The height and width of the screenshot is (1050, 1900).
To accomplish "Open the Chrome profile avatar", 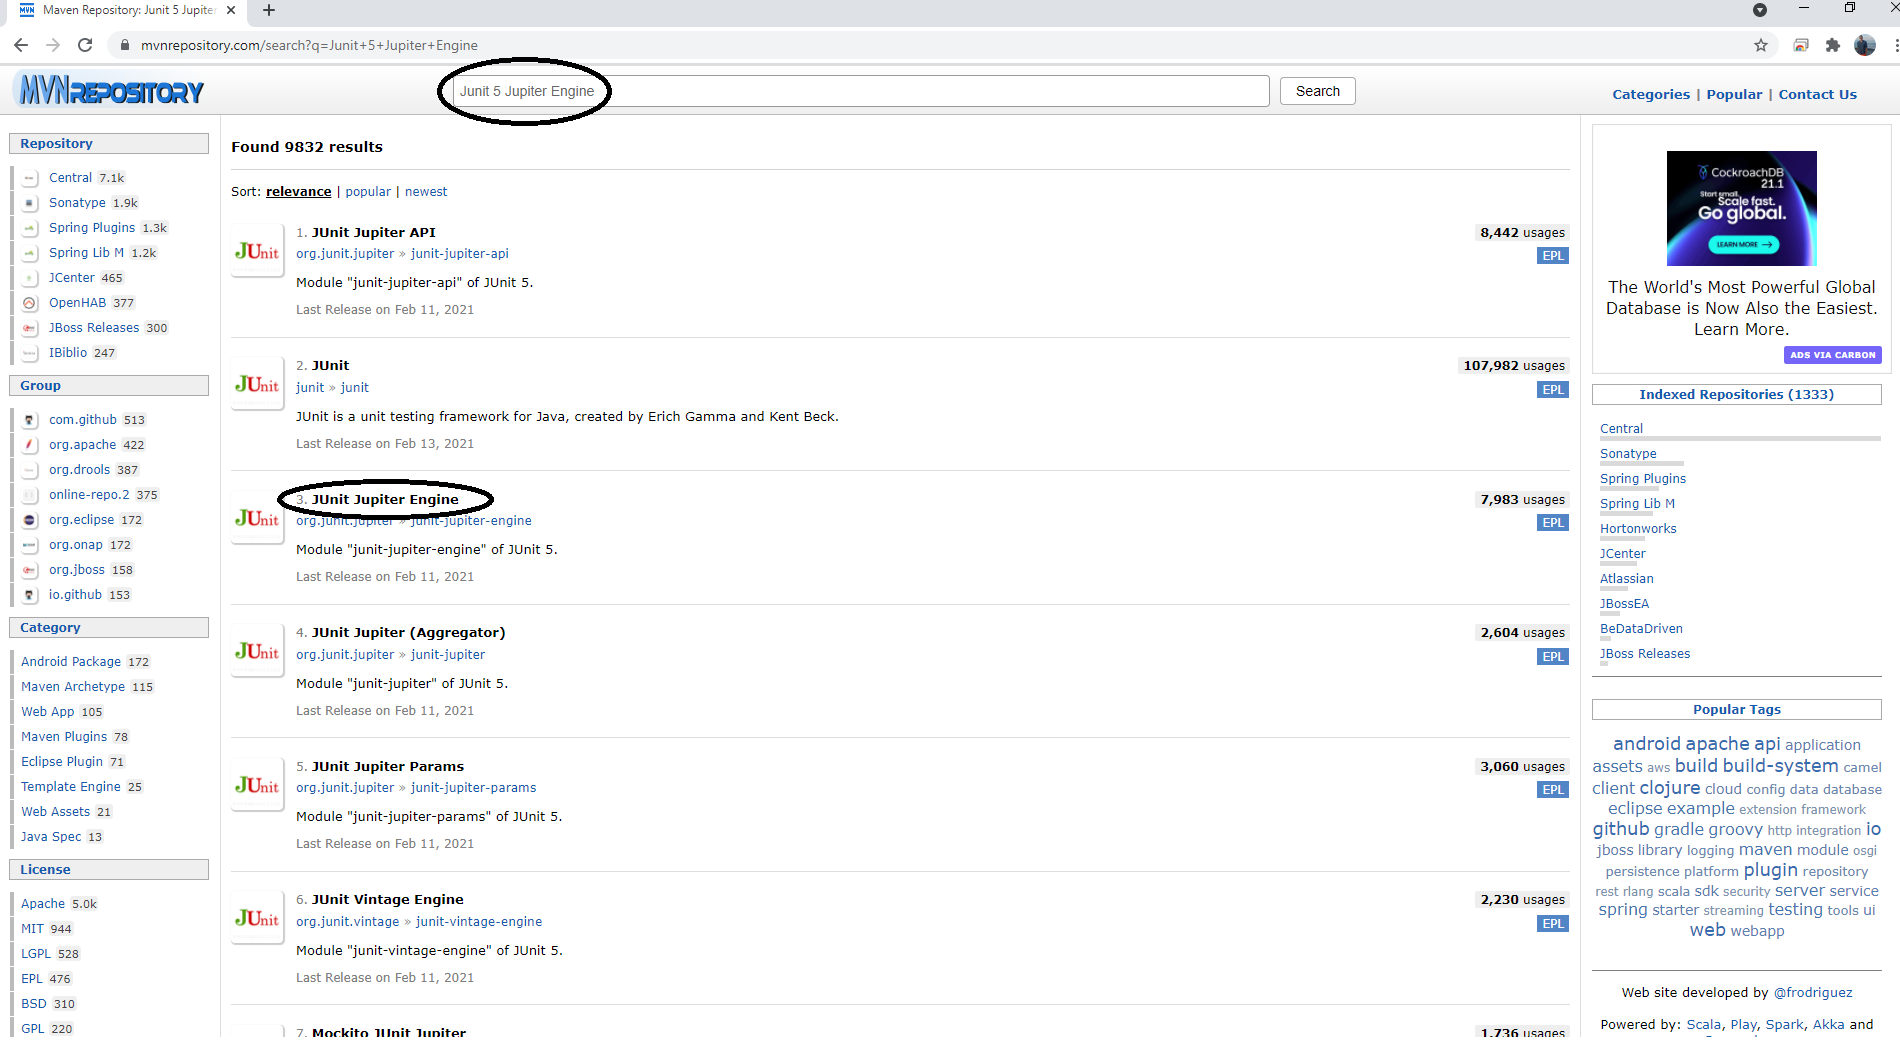I will [x=1865, y=45].
